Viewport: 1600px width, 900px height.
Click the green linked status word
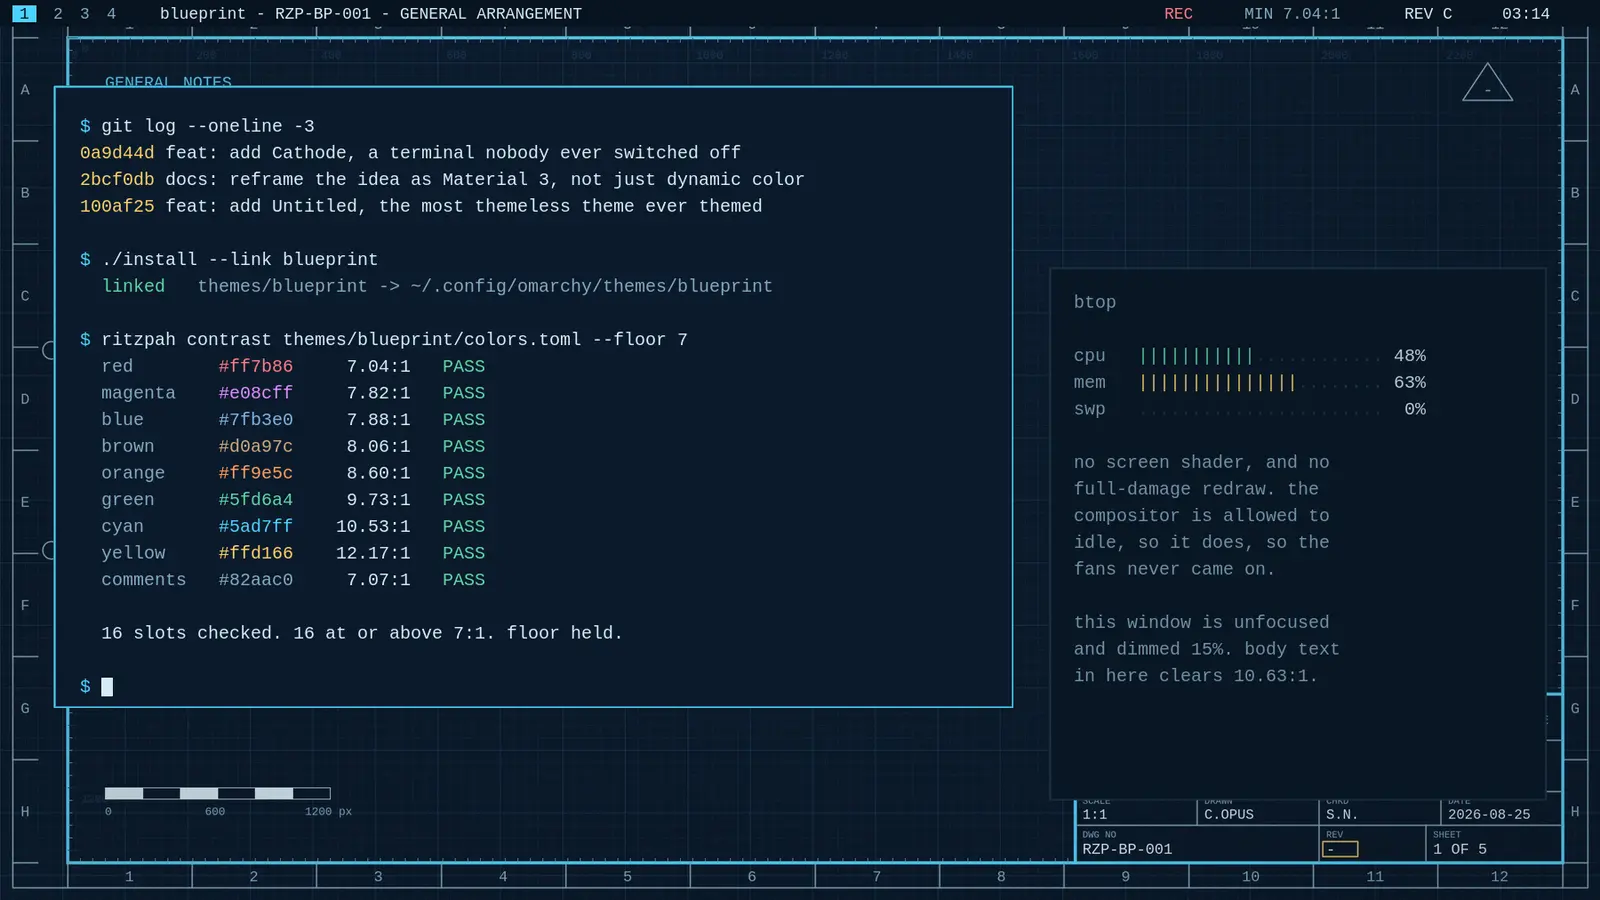133,286
